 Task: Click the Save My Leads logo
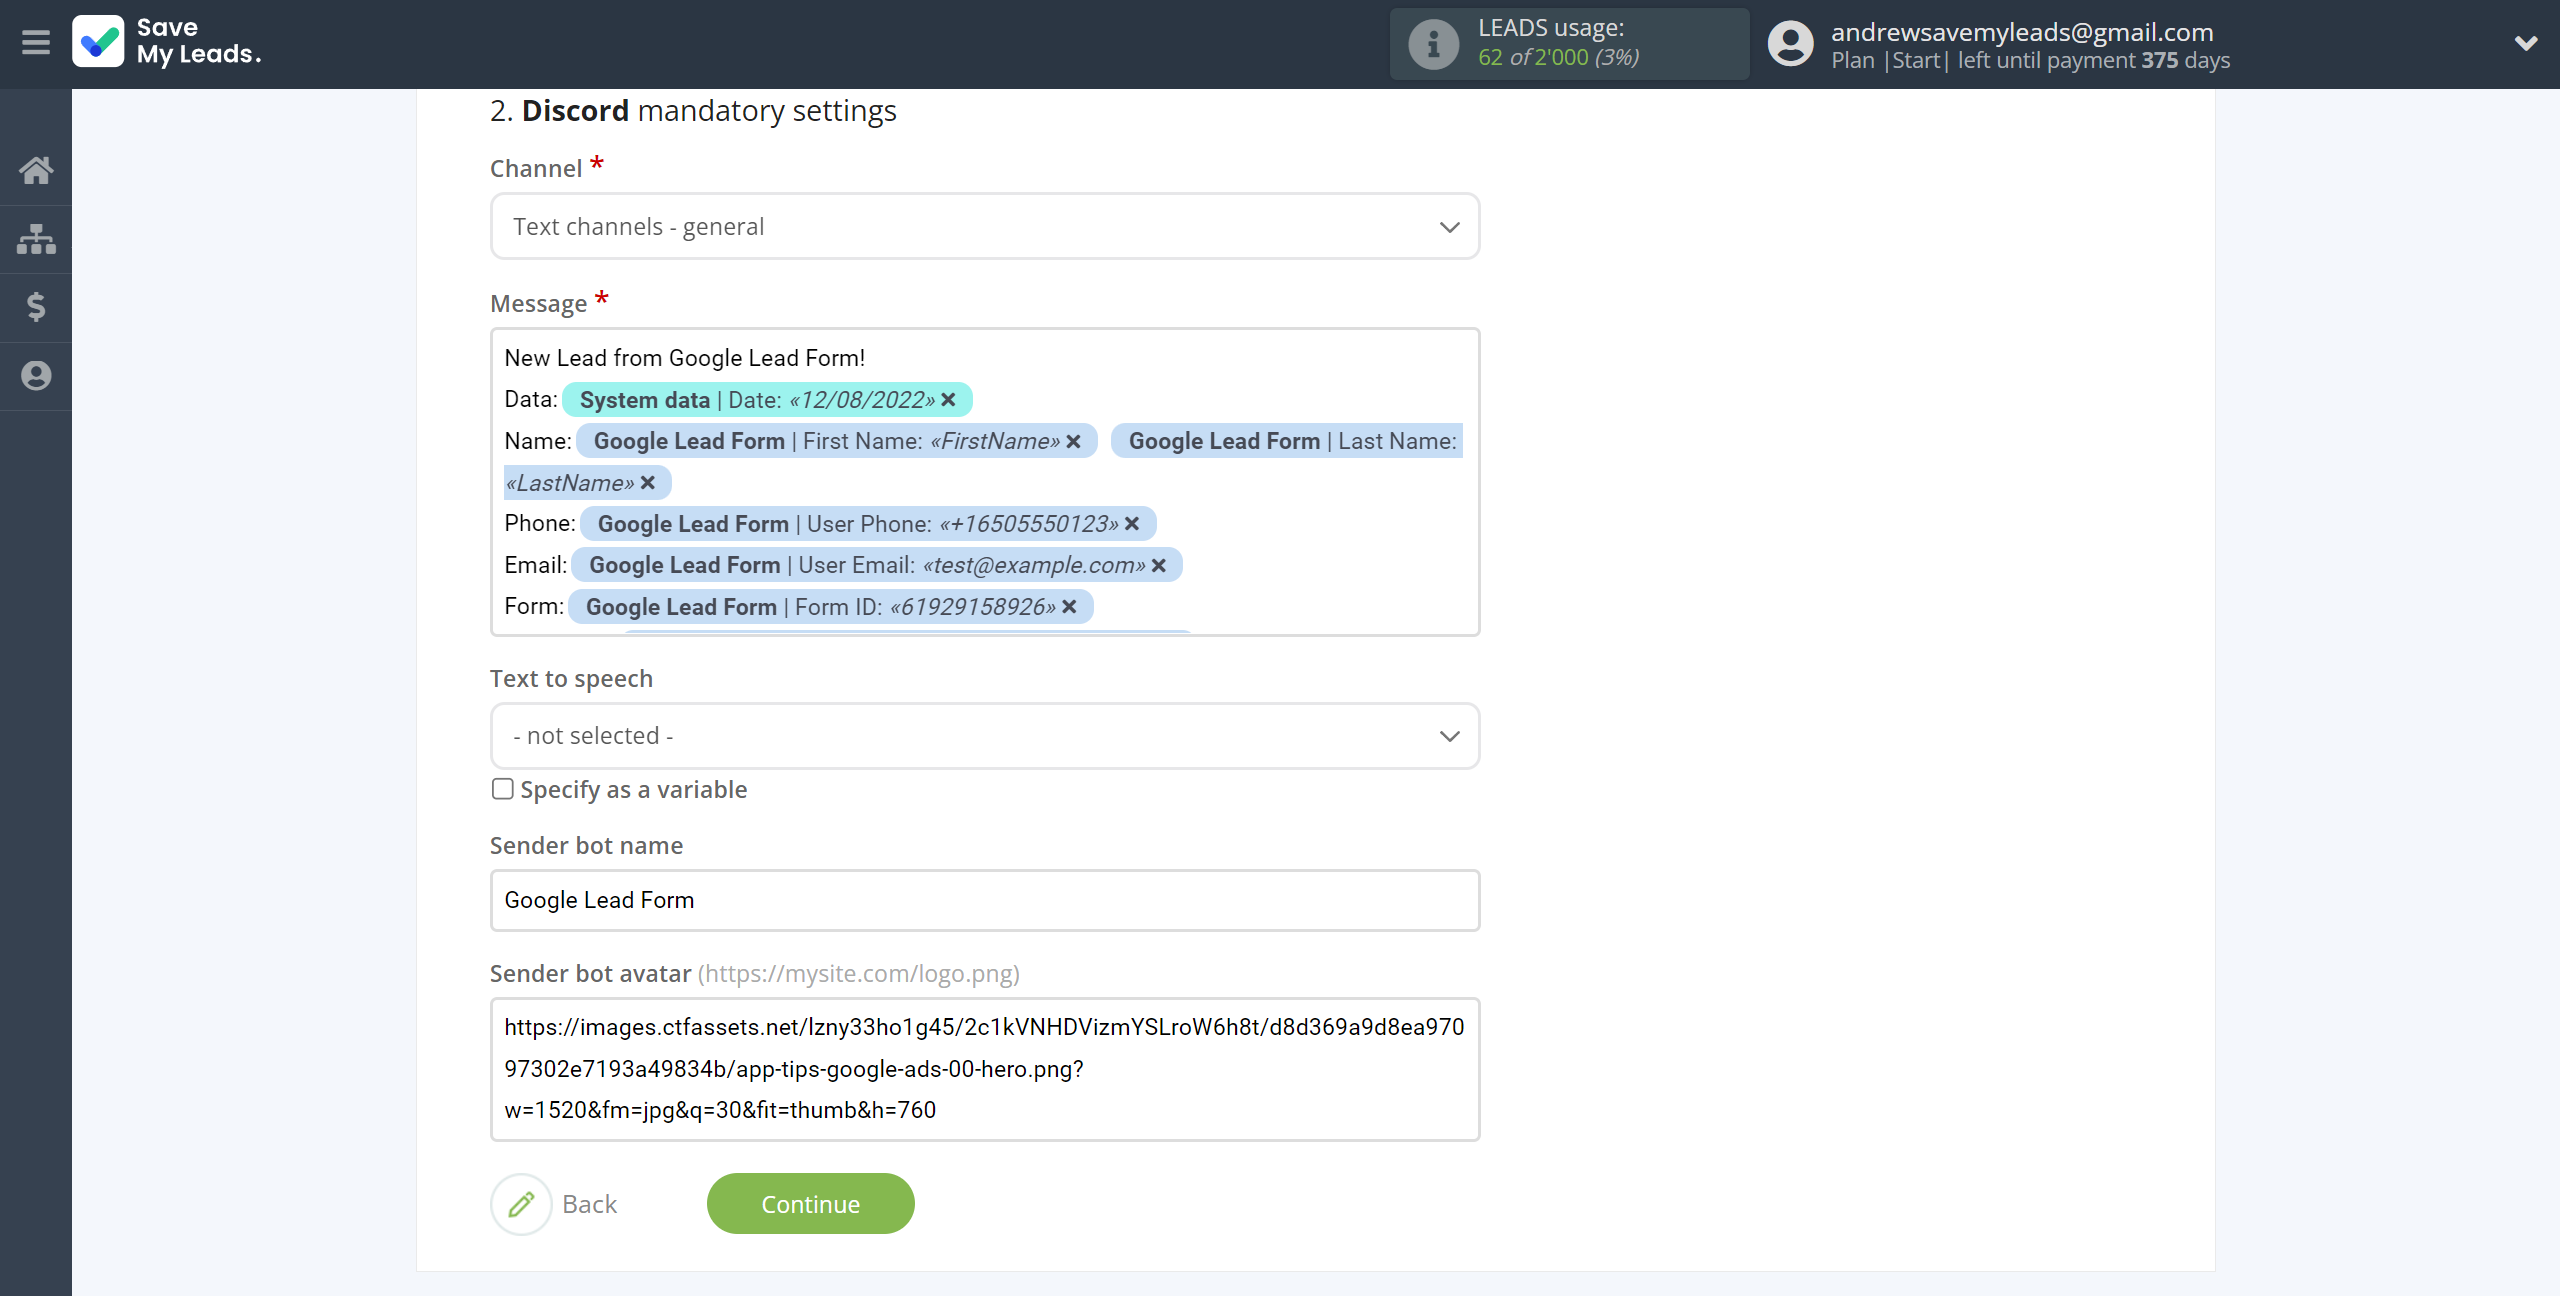point(167,42)
